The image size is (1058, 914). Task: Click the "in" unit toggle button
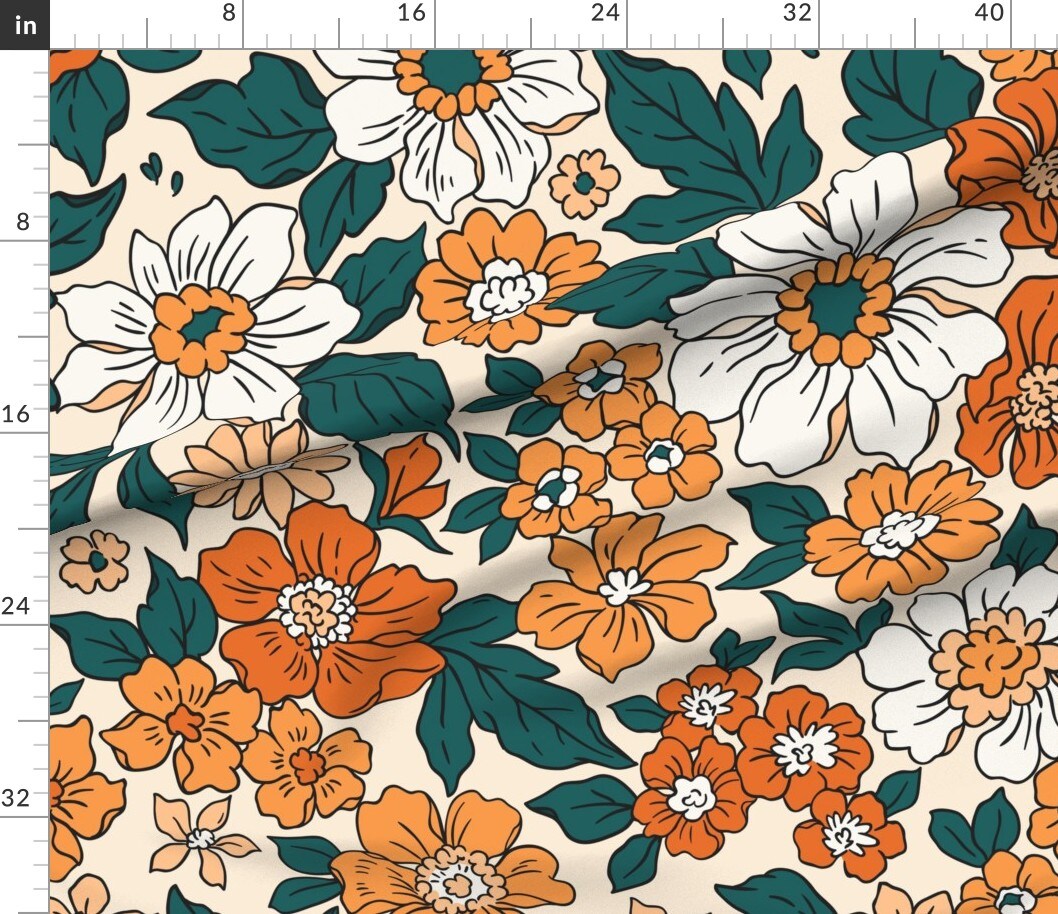(24, 24)
